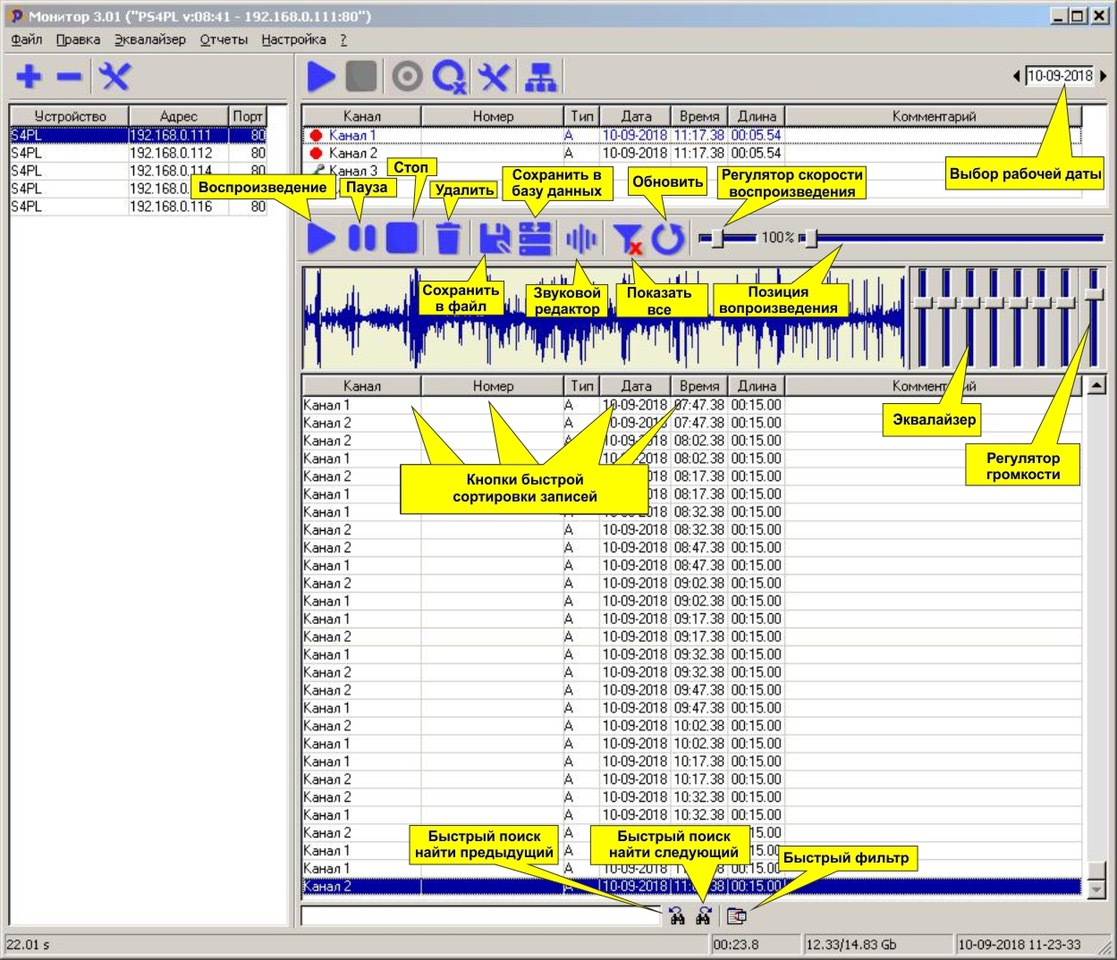Pause the recording playback
This screenshot has width=1117, height=960.
coord(361,239)
